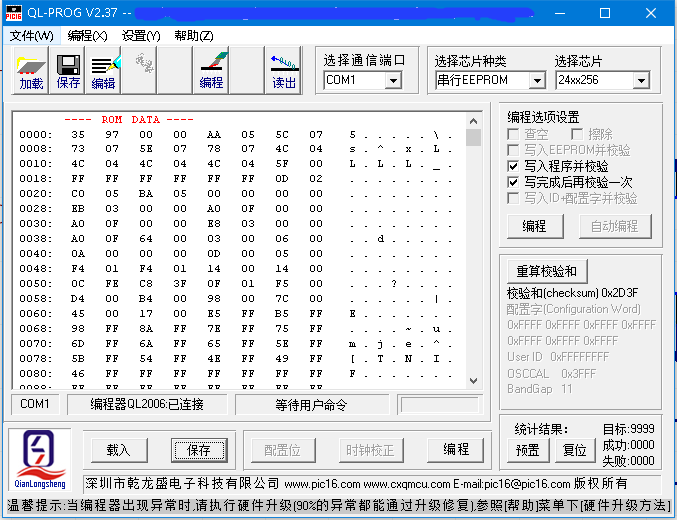Click the 保存 floppy disk toolbar icon
Screen dimensions: 677x520
[68, 70]
